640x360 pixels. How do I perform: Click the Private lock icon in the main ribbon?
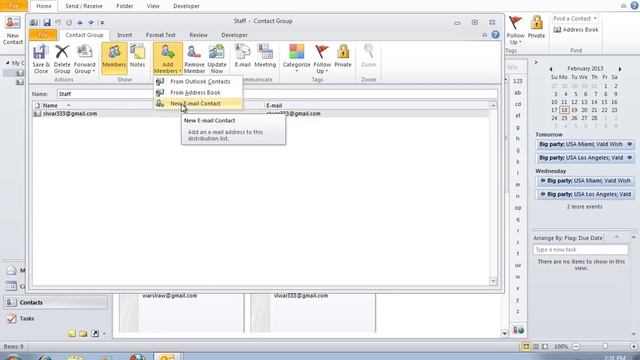[x=536, y=28]
